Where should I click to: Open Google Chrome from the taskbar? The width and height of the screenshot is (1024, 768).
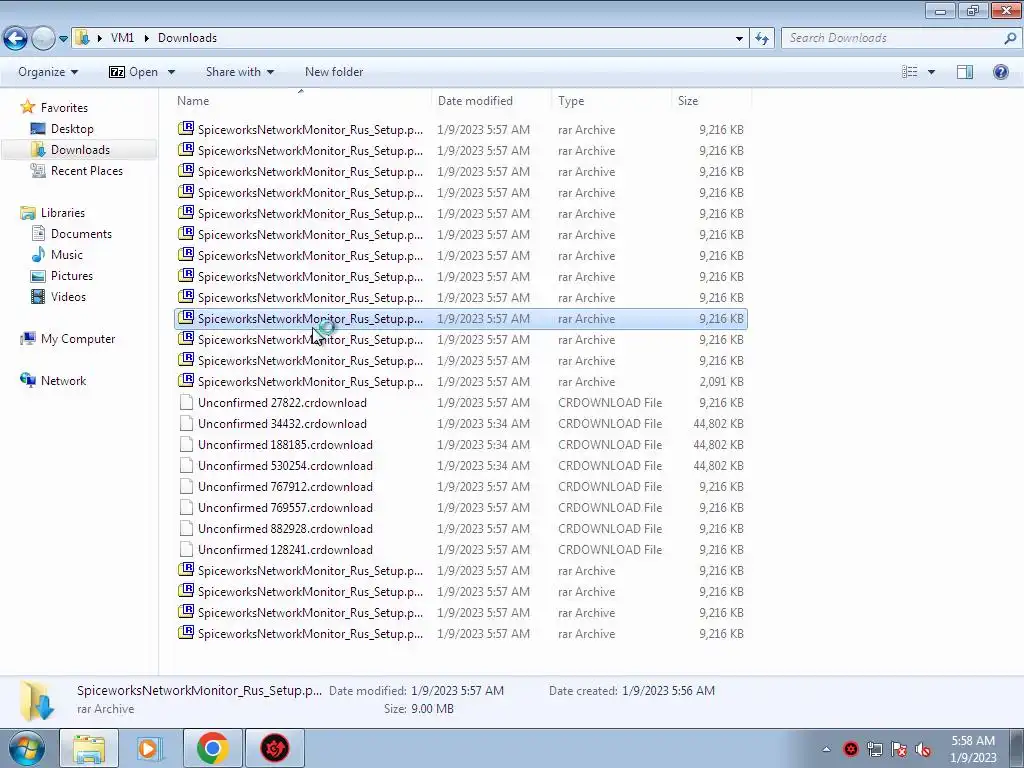pos(212,748)
